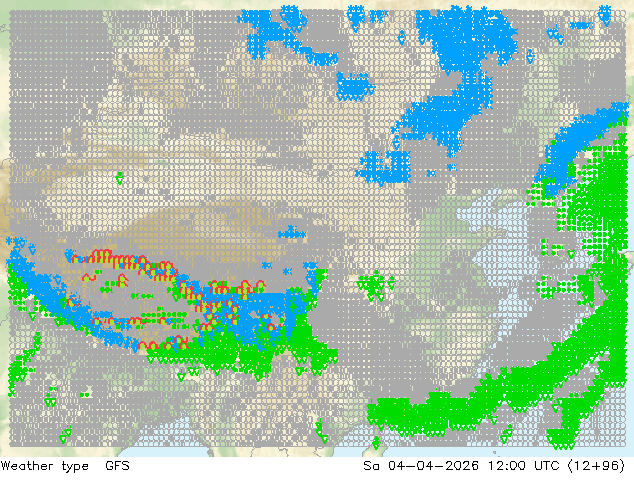634x490 pixels.
Task: Click the small rectangular blue snow patch with triangles underneath
Action: [355, 87]
